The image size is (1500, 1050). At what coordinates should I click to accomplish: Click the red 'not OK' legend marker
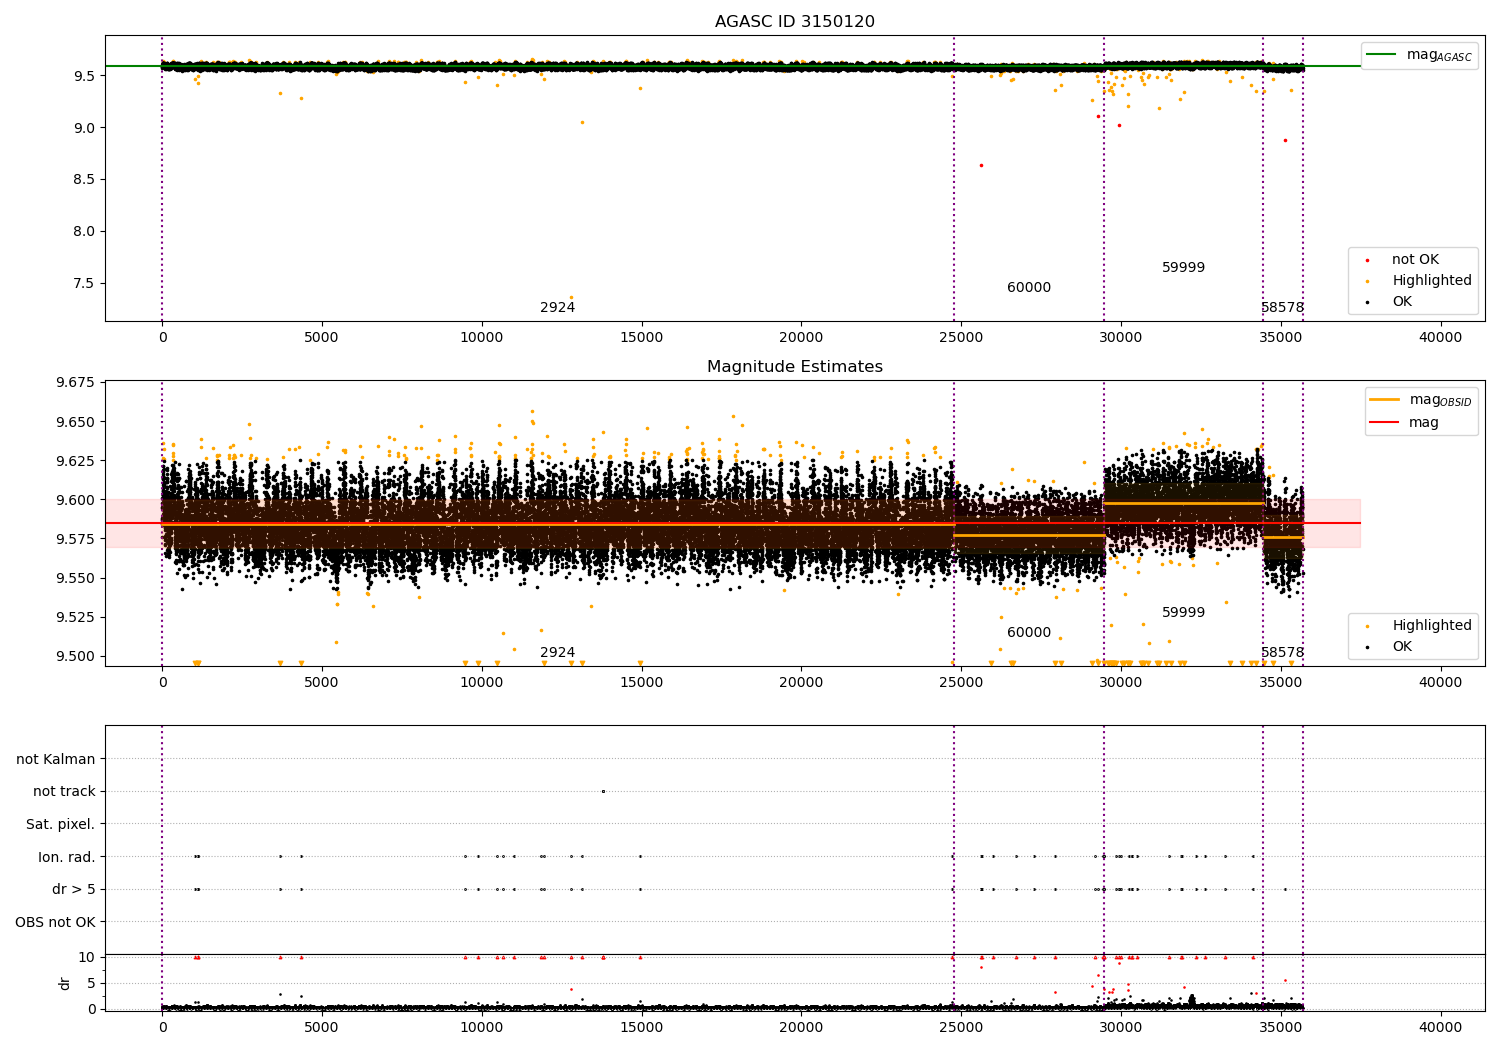tap(1367, 260)
